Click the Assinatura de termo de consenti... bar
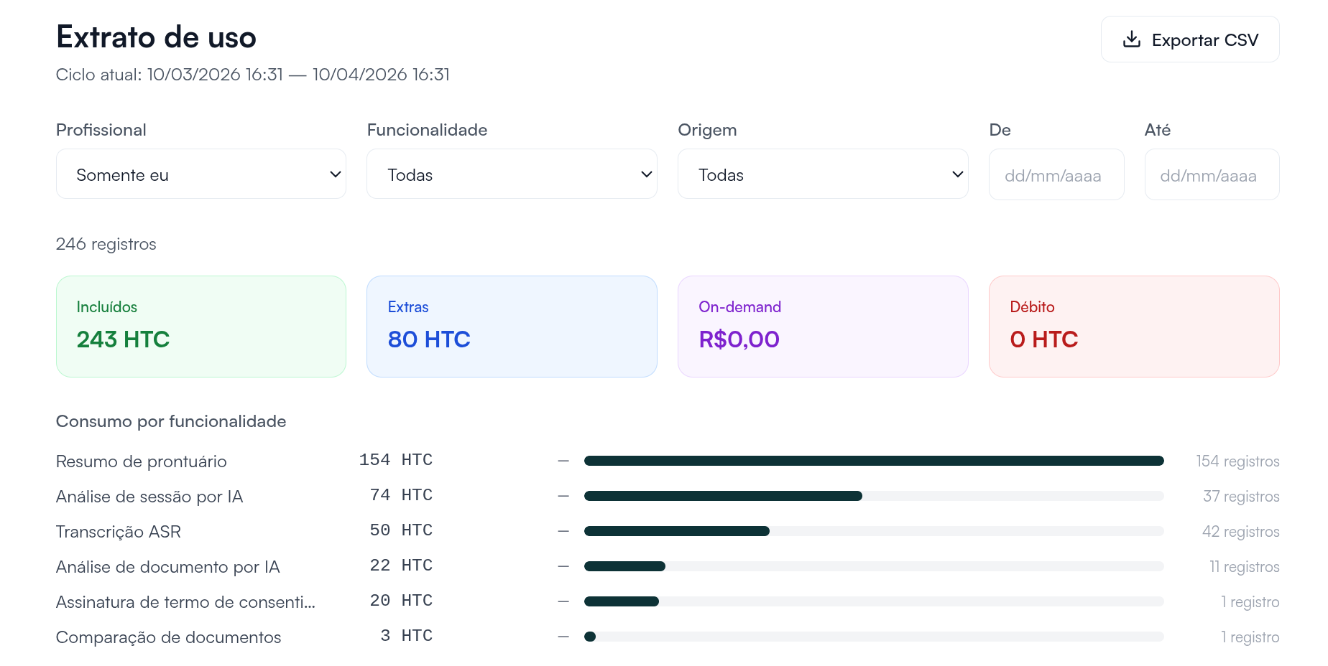 click(874, 601)
